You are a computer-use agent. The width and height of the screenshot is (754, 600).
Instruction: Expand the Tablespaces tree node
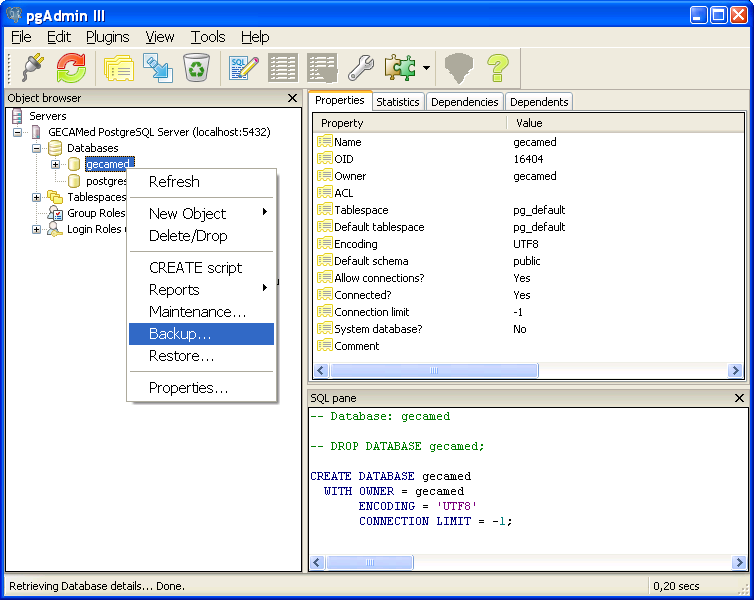point(37,197)
